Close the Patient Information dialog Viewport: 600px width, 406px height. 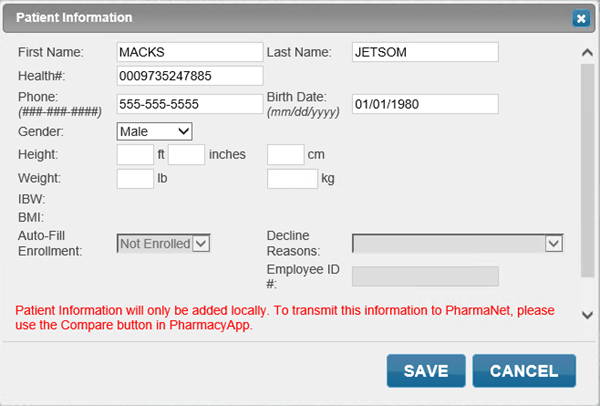click(580, 18)
